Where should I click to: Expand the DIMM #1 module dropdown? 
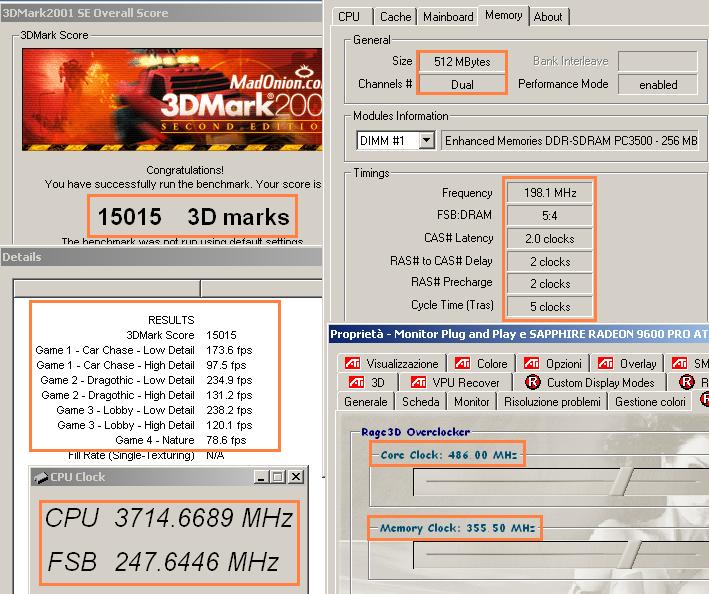[x=426, y=141]
